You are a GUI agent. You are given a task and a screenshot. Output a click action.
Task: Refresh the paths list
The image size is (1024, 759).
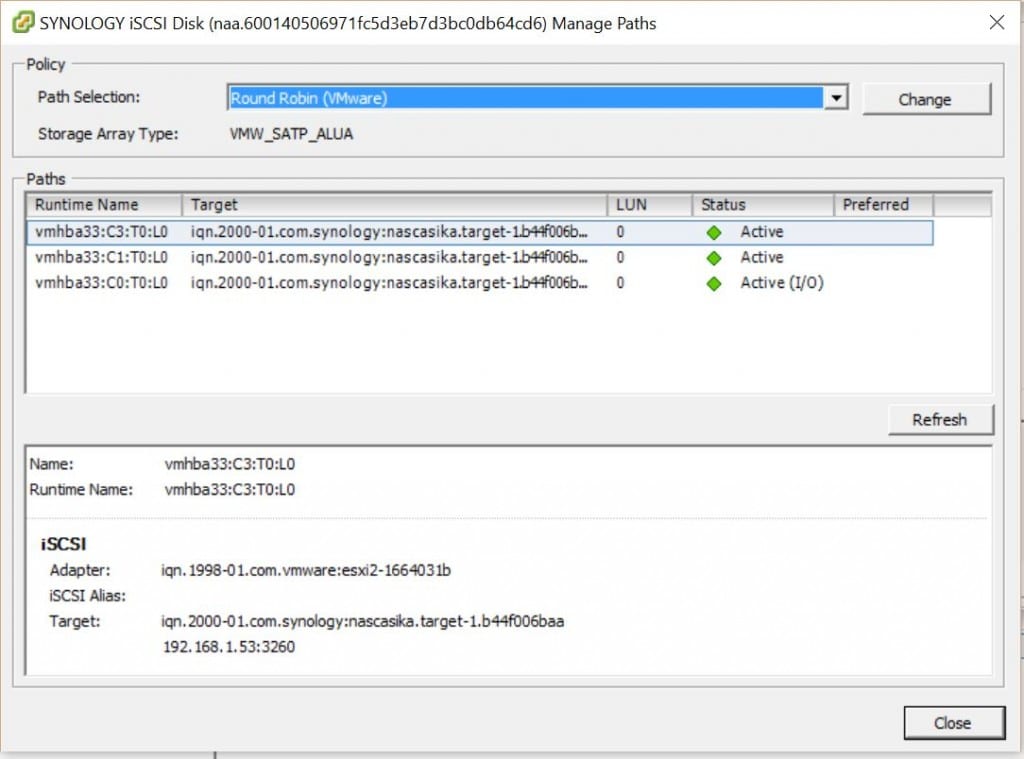(x=939, y=420)
